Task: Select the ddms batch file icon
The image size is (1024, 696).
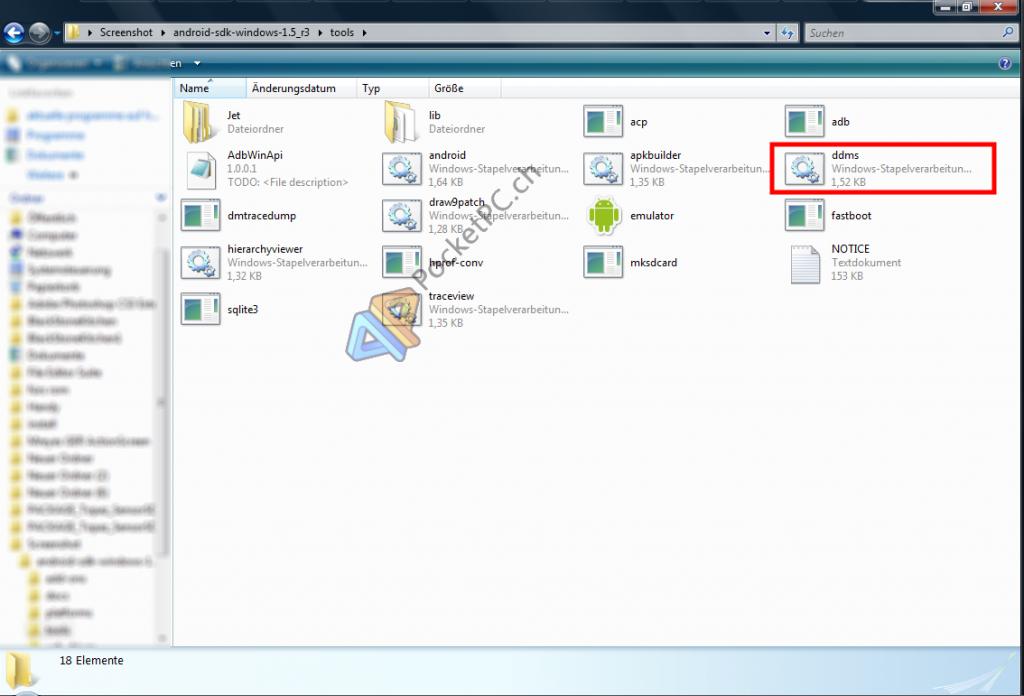Action: (x=804, y=169)
